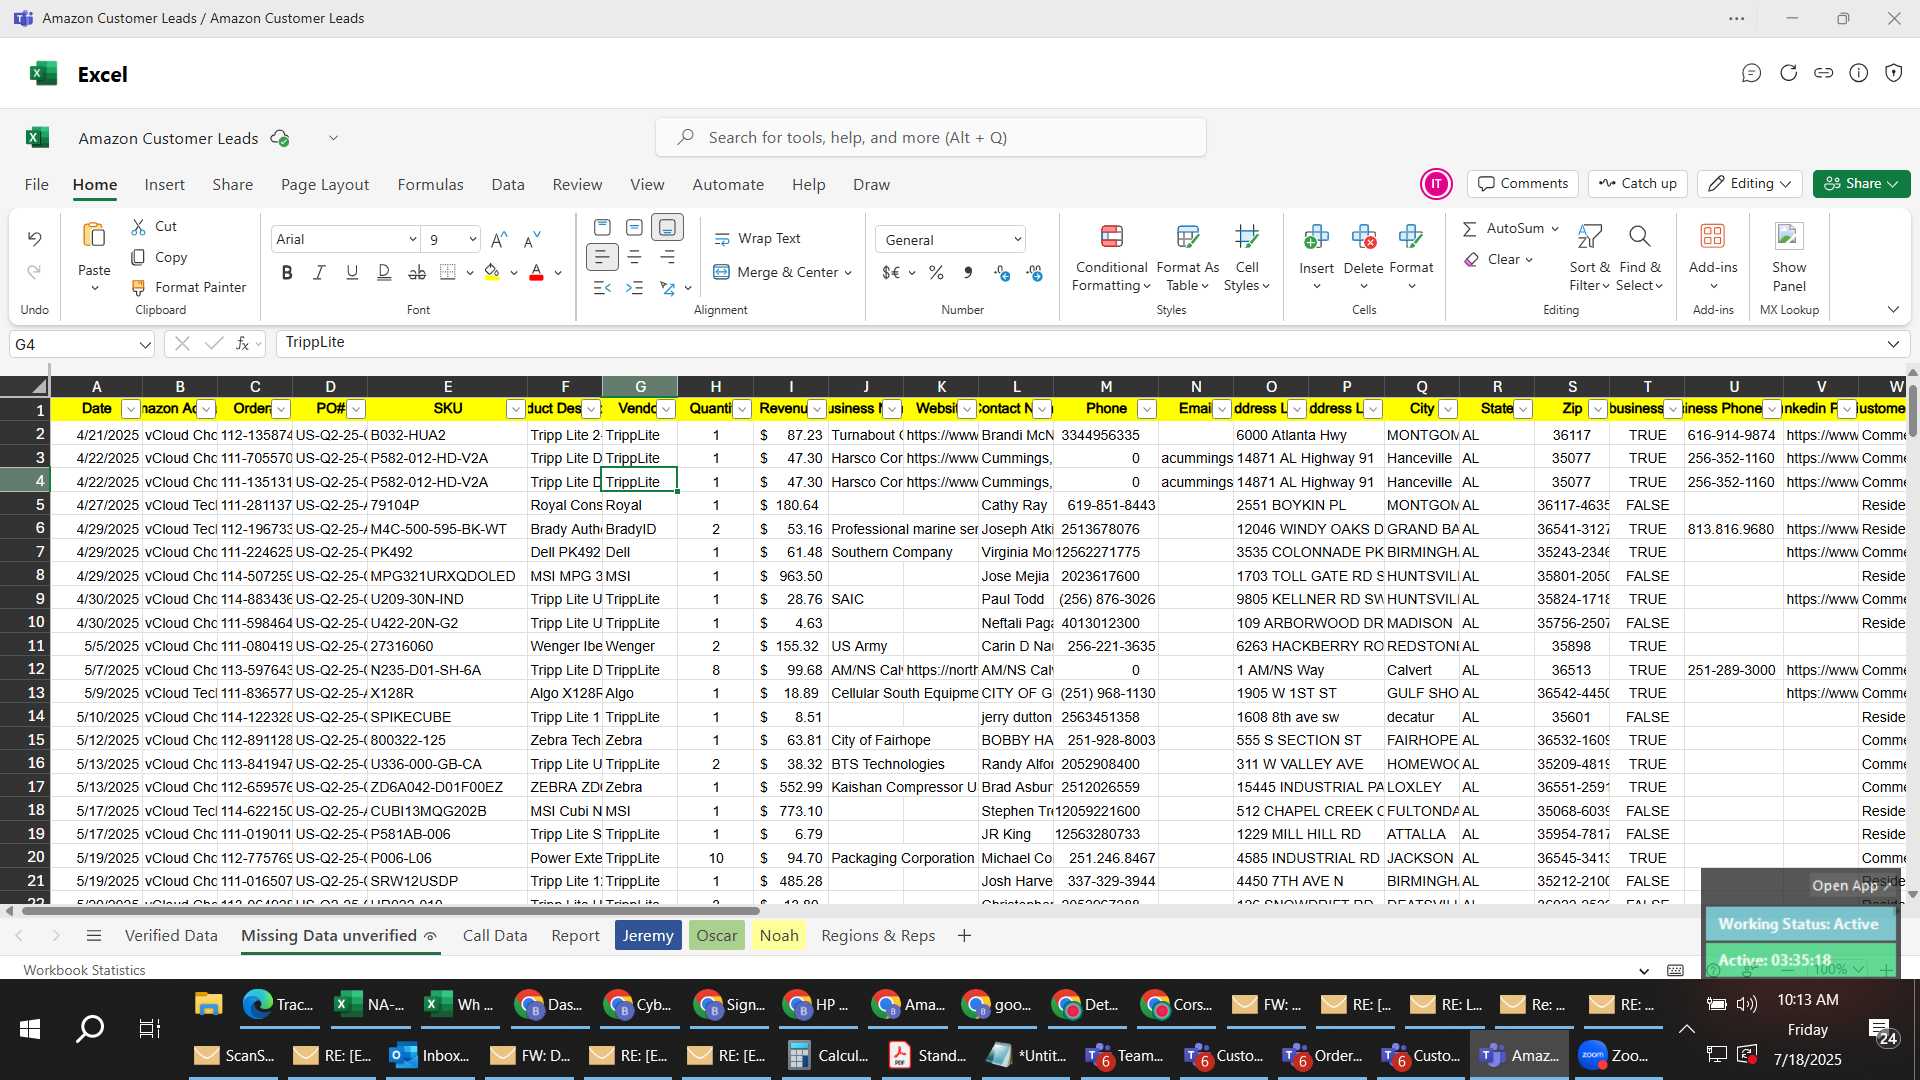Image resolution: width=1920 pixels, height=1080 pixels.
Task: Toggle Bold formatting
Action: 287,272
